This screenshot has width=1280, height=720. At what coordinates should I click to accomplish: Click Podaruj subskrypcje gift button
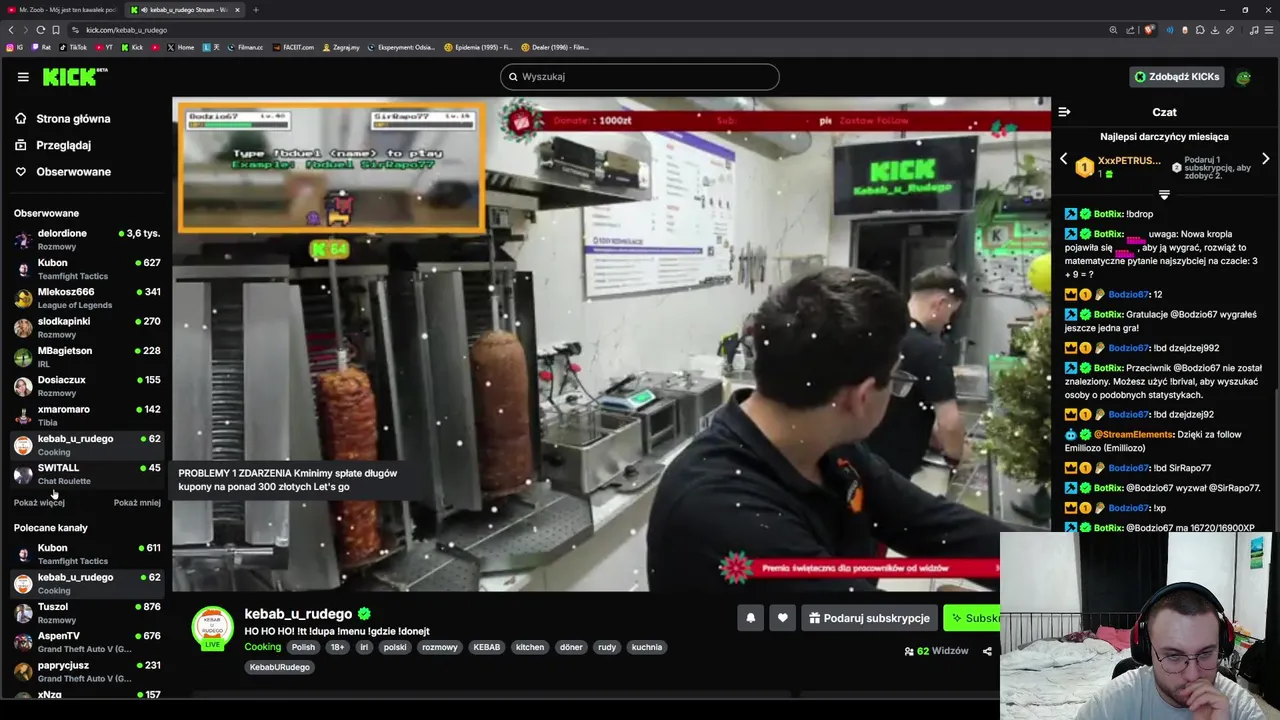[869, 618]
